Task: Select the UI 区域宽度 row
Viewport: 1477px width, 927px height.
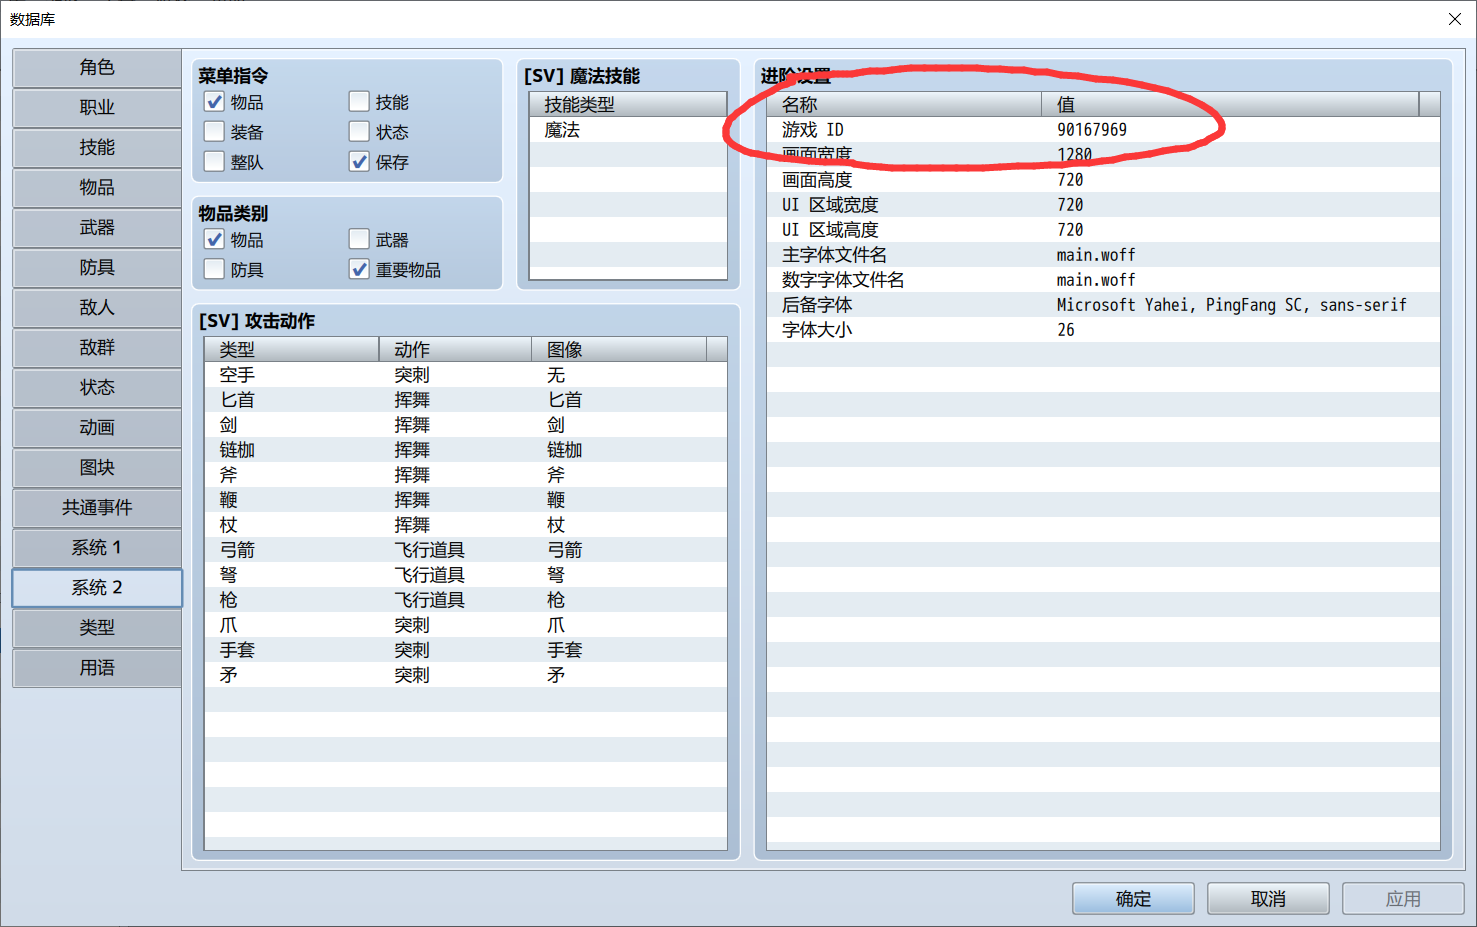Action: [1103, 205]
